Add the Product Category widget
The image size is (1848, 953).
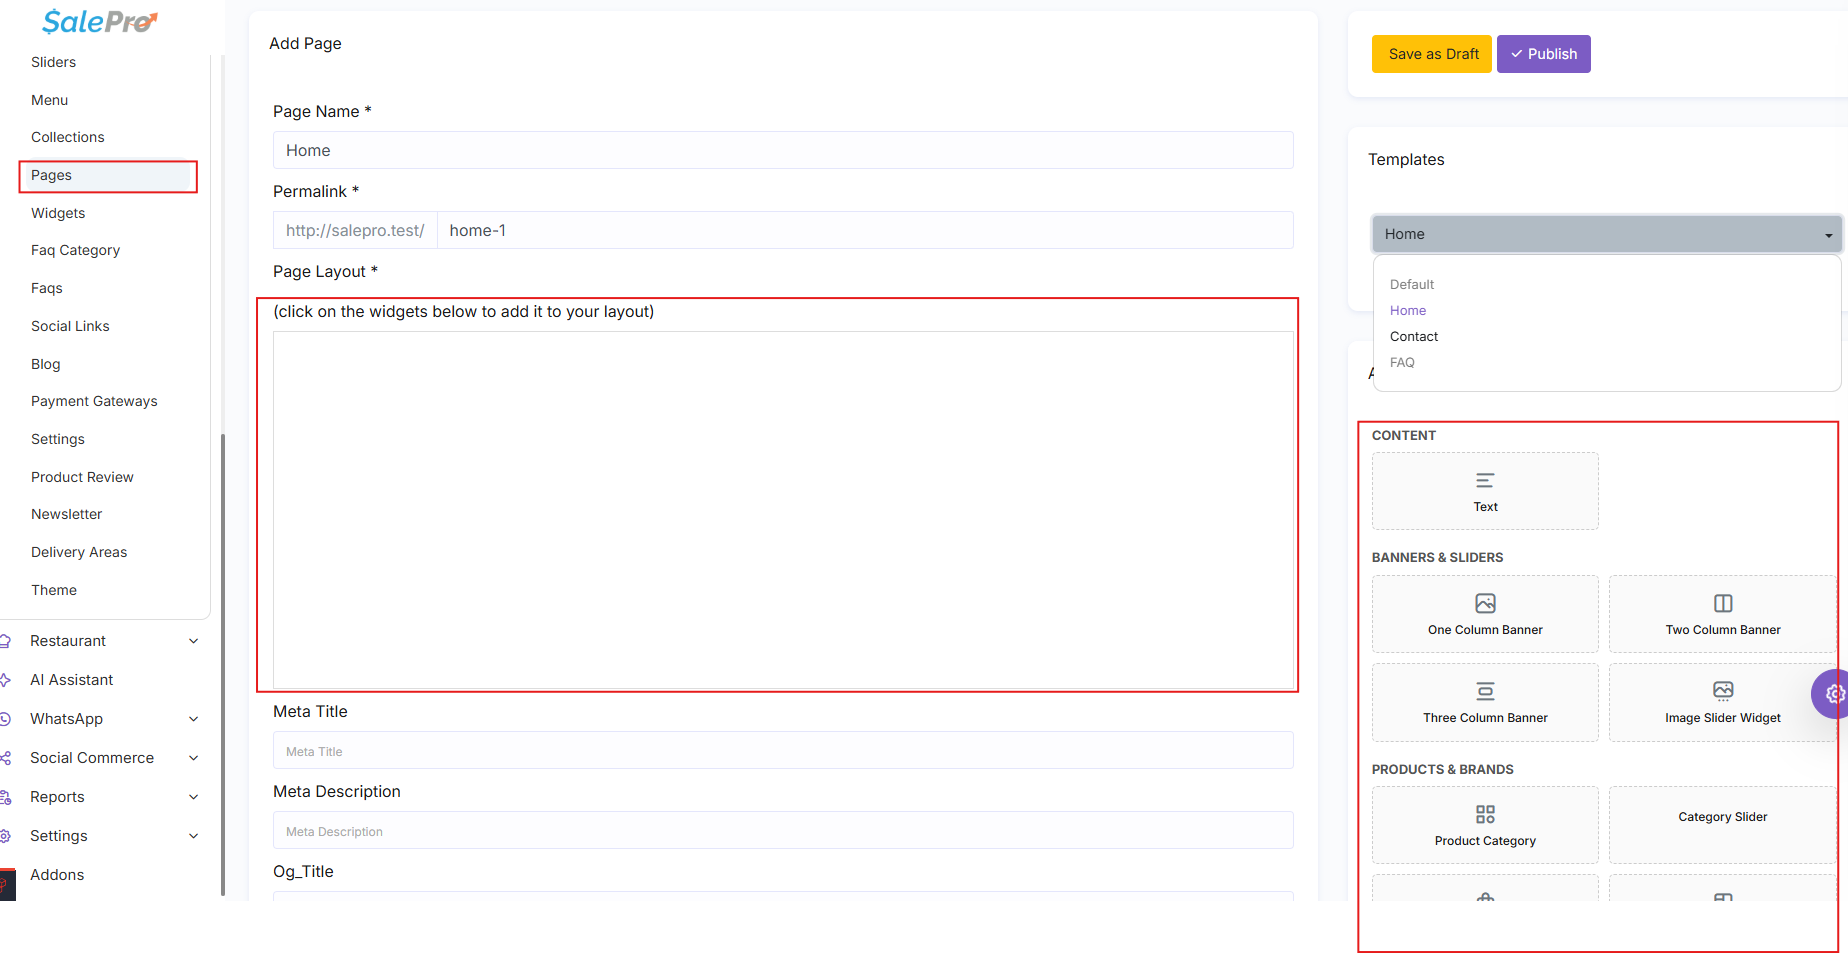click(x=1485, y=825)
